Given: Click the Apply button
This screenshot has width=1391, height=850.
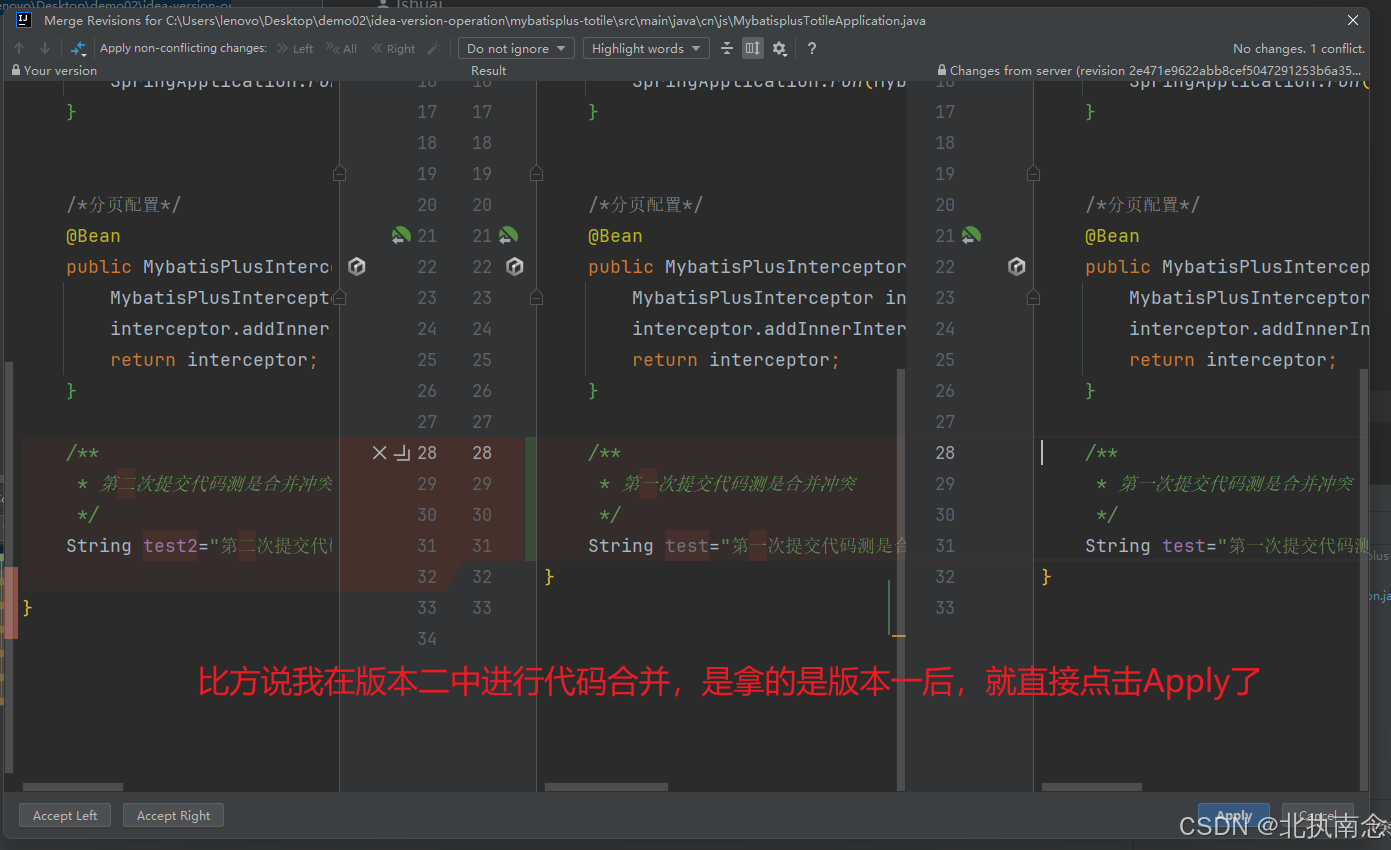Looking at the screenshot, I should (x=1234, y=816).
